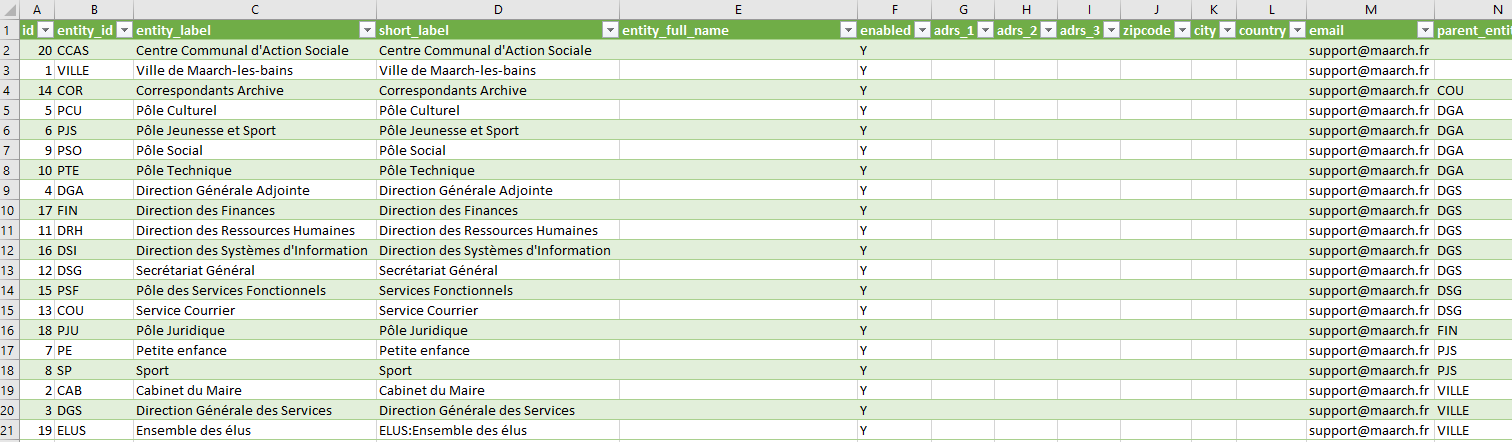Open the id column filter dropdown
This screenshot has height=442, width=1512.
[44, 31]
